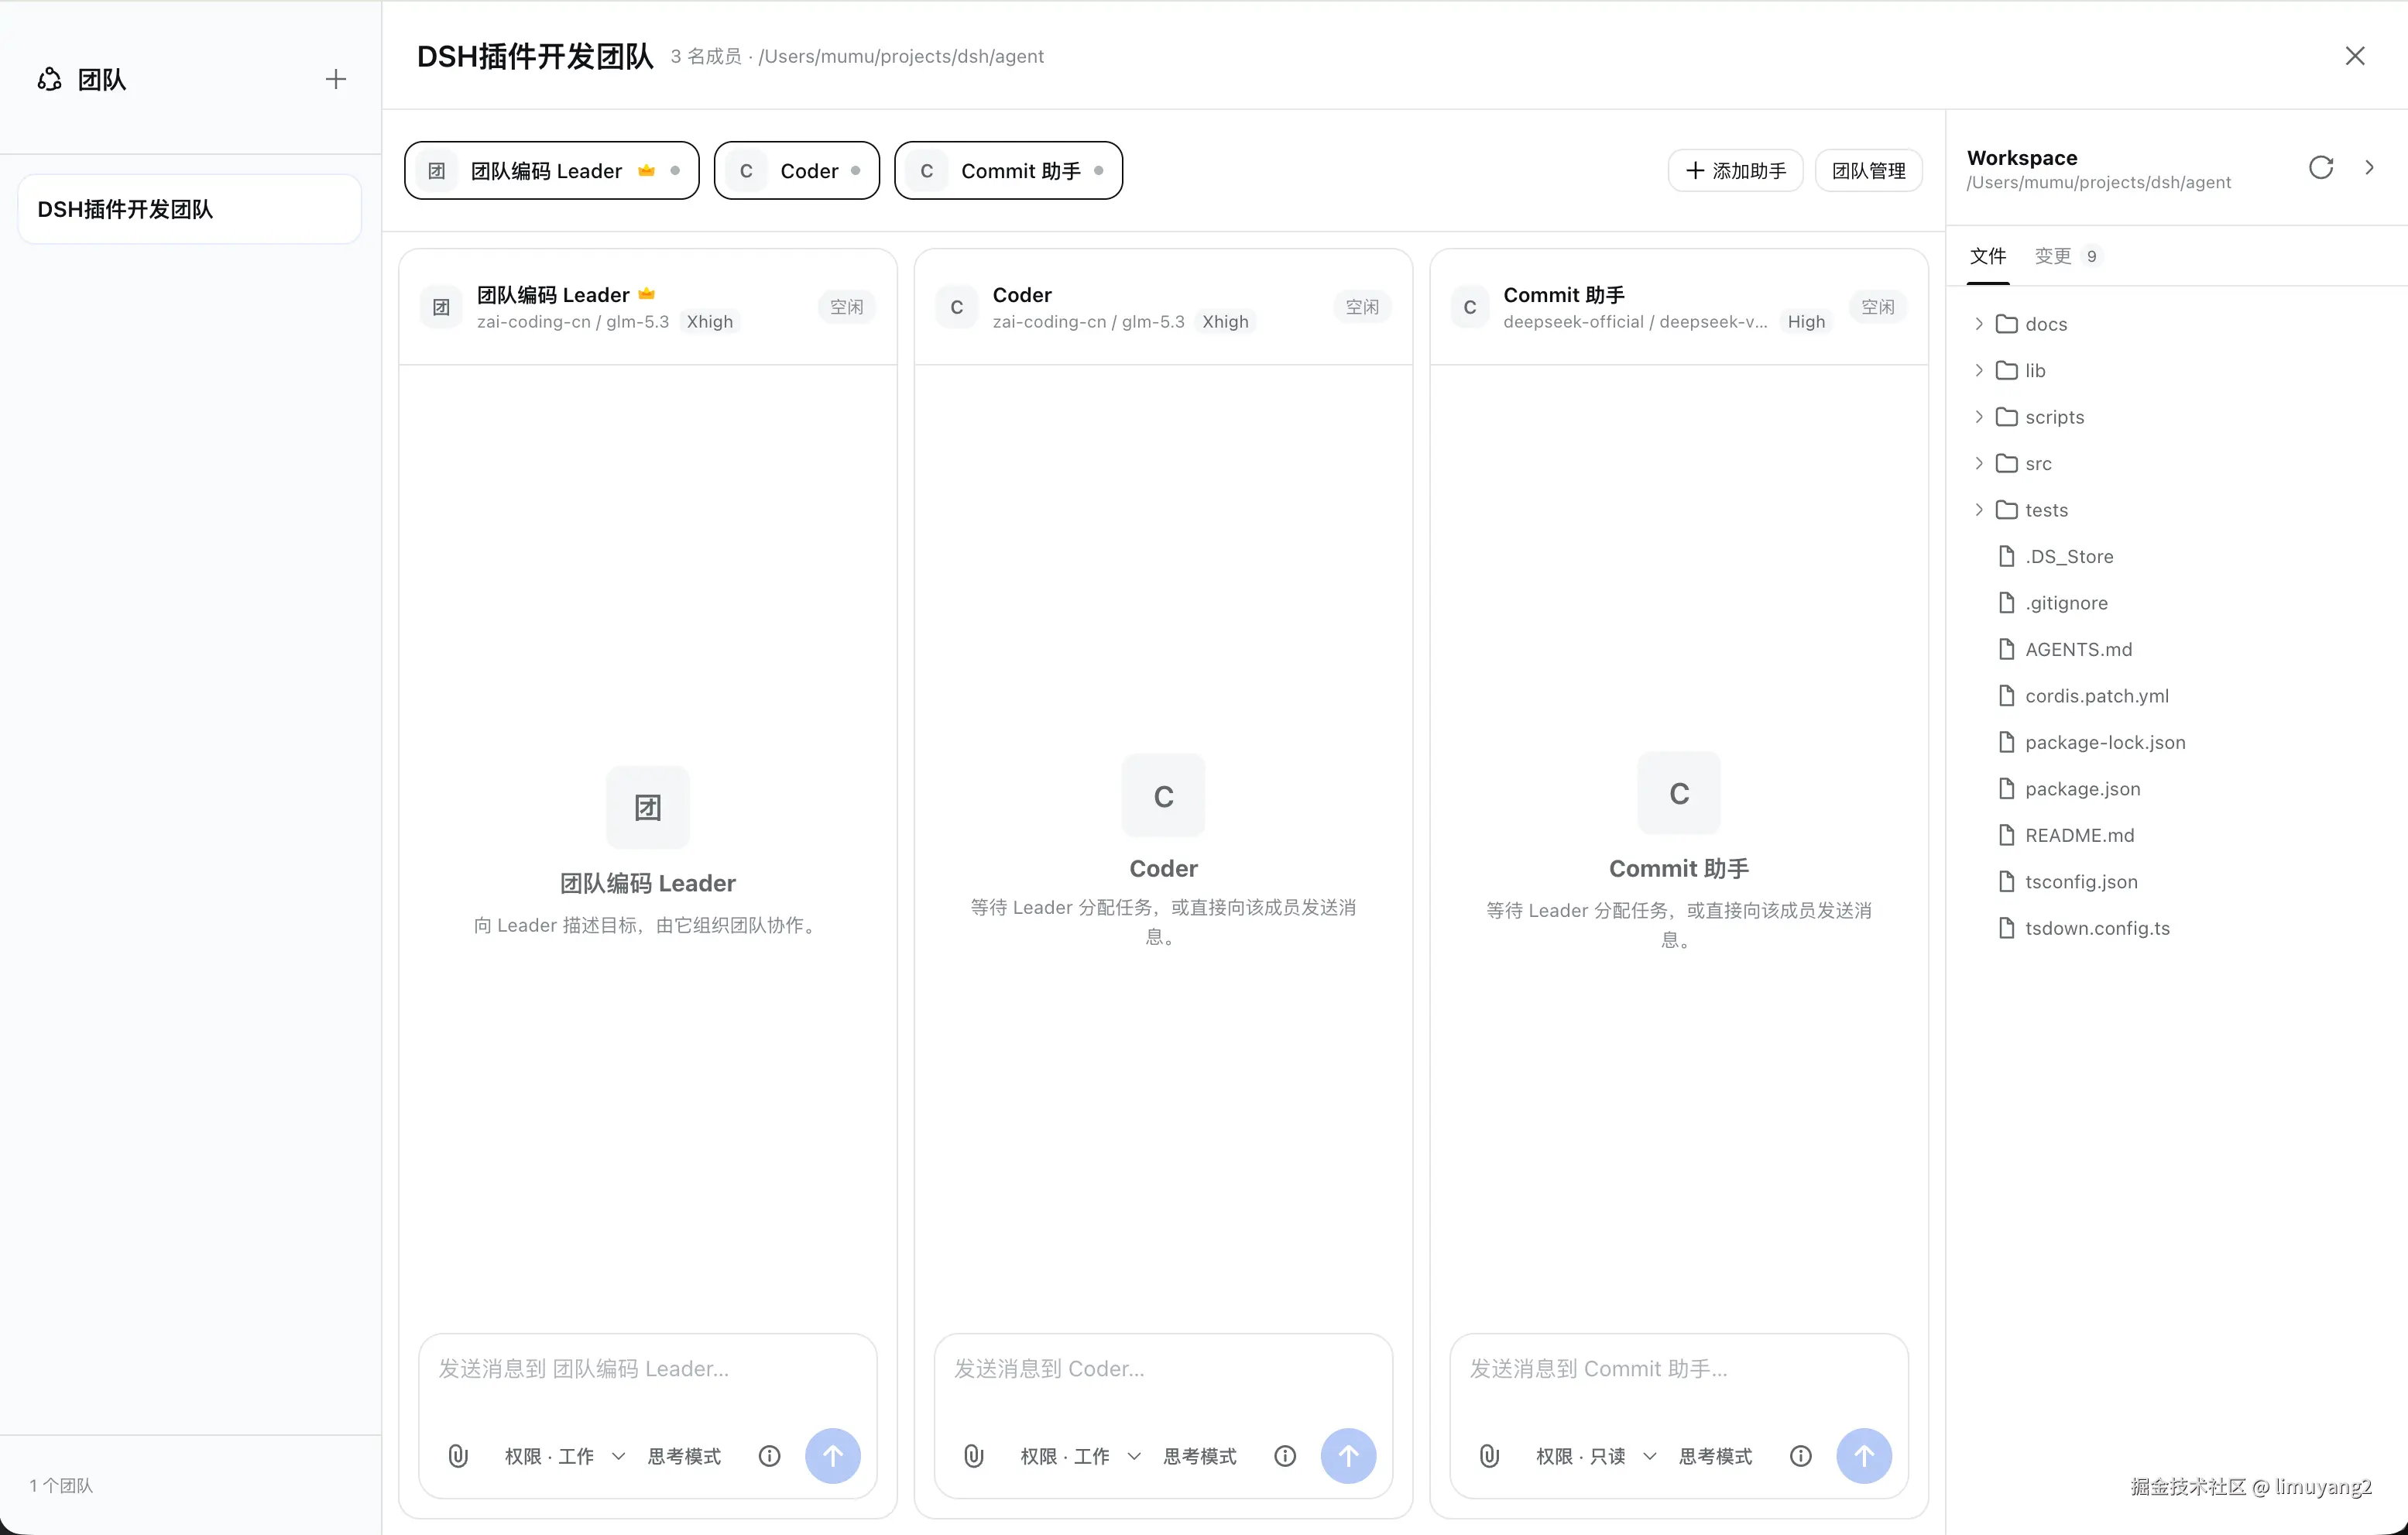
Task: Click the attachment icon in Commit 助手 input
Action: tap(1489, 1456)
